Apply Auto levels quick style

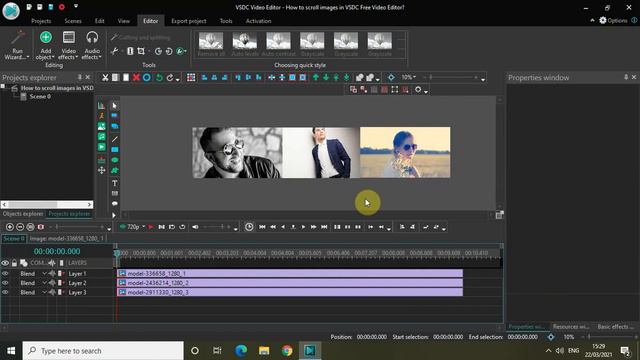(244, 44)
